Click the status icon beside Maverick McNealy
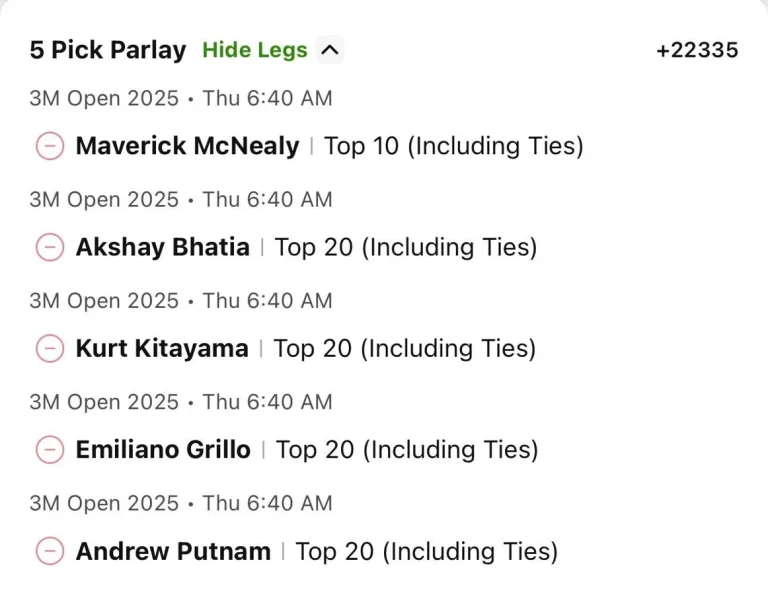The width and height of the screenshot is (768, 595). click(49, 146)
